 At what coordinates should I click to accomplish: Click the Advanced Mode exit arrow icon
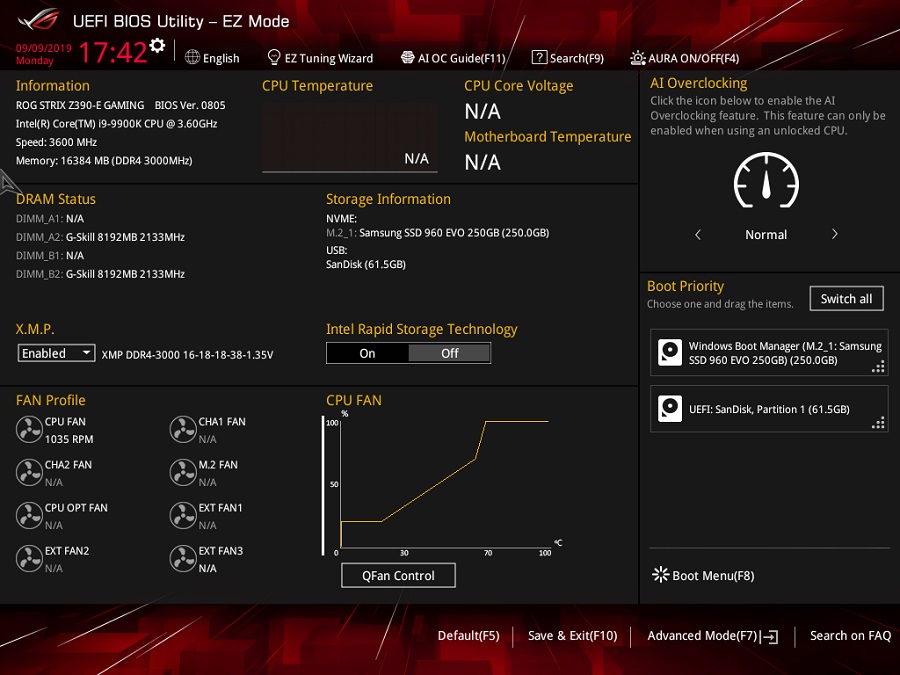(770, 637)
